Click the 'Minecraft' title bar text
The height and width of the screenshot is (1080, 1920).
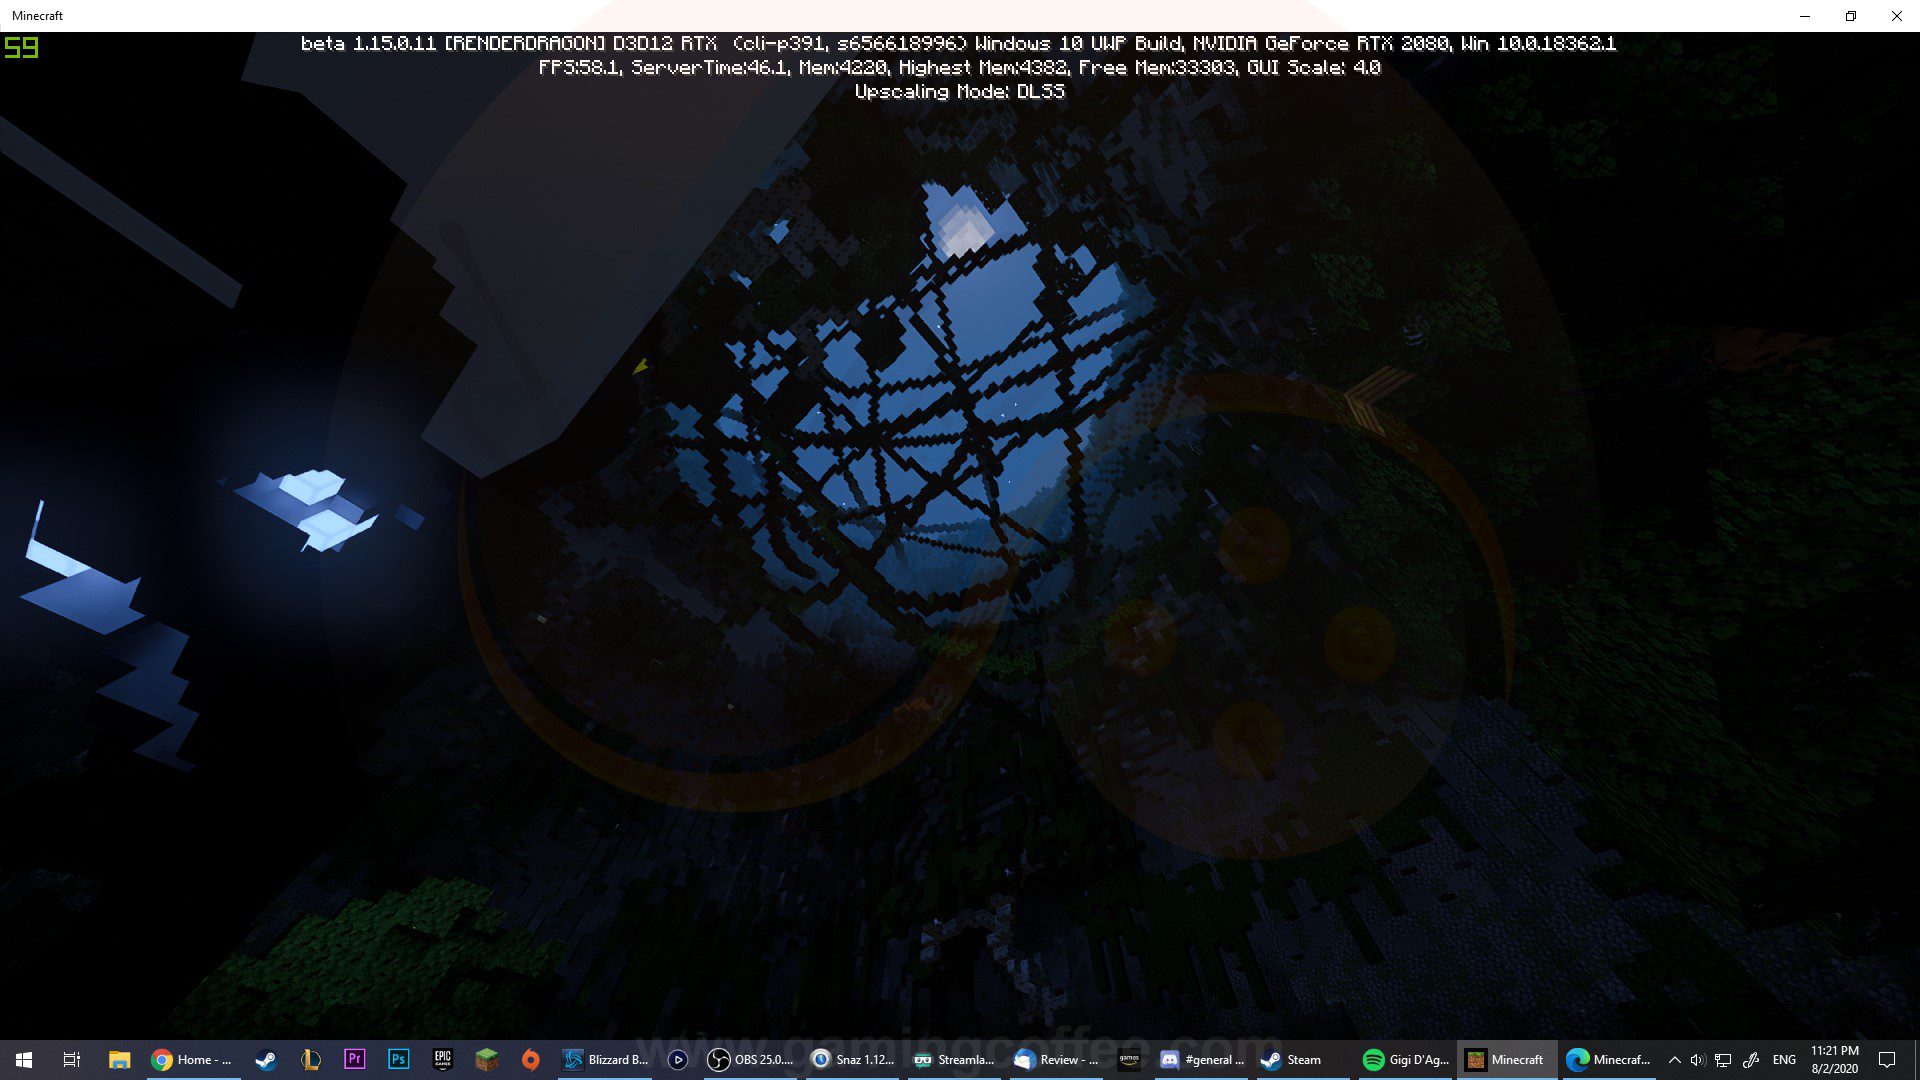[37, 16]
